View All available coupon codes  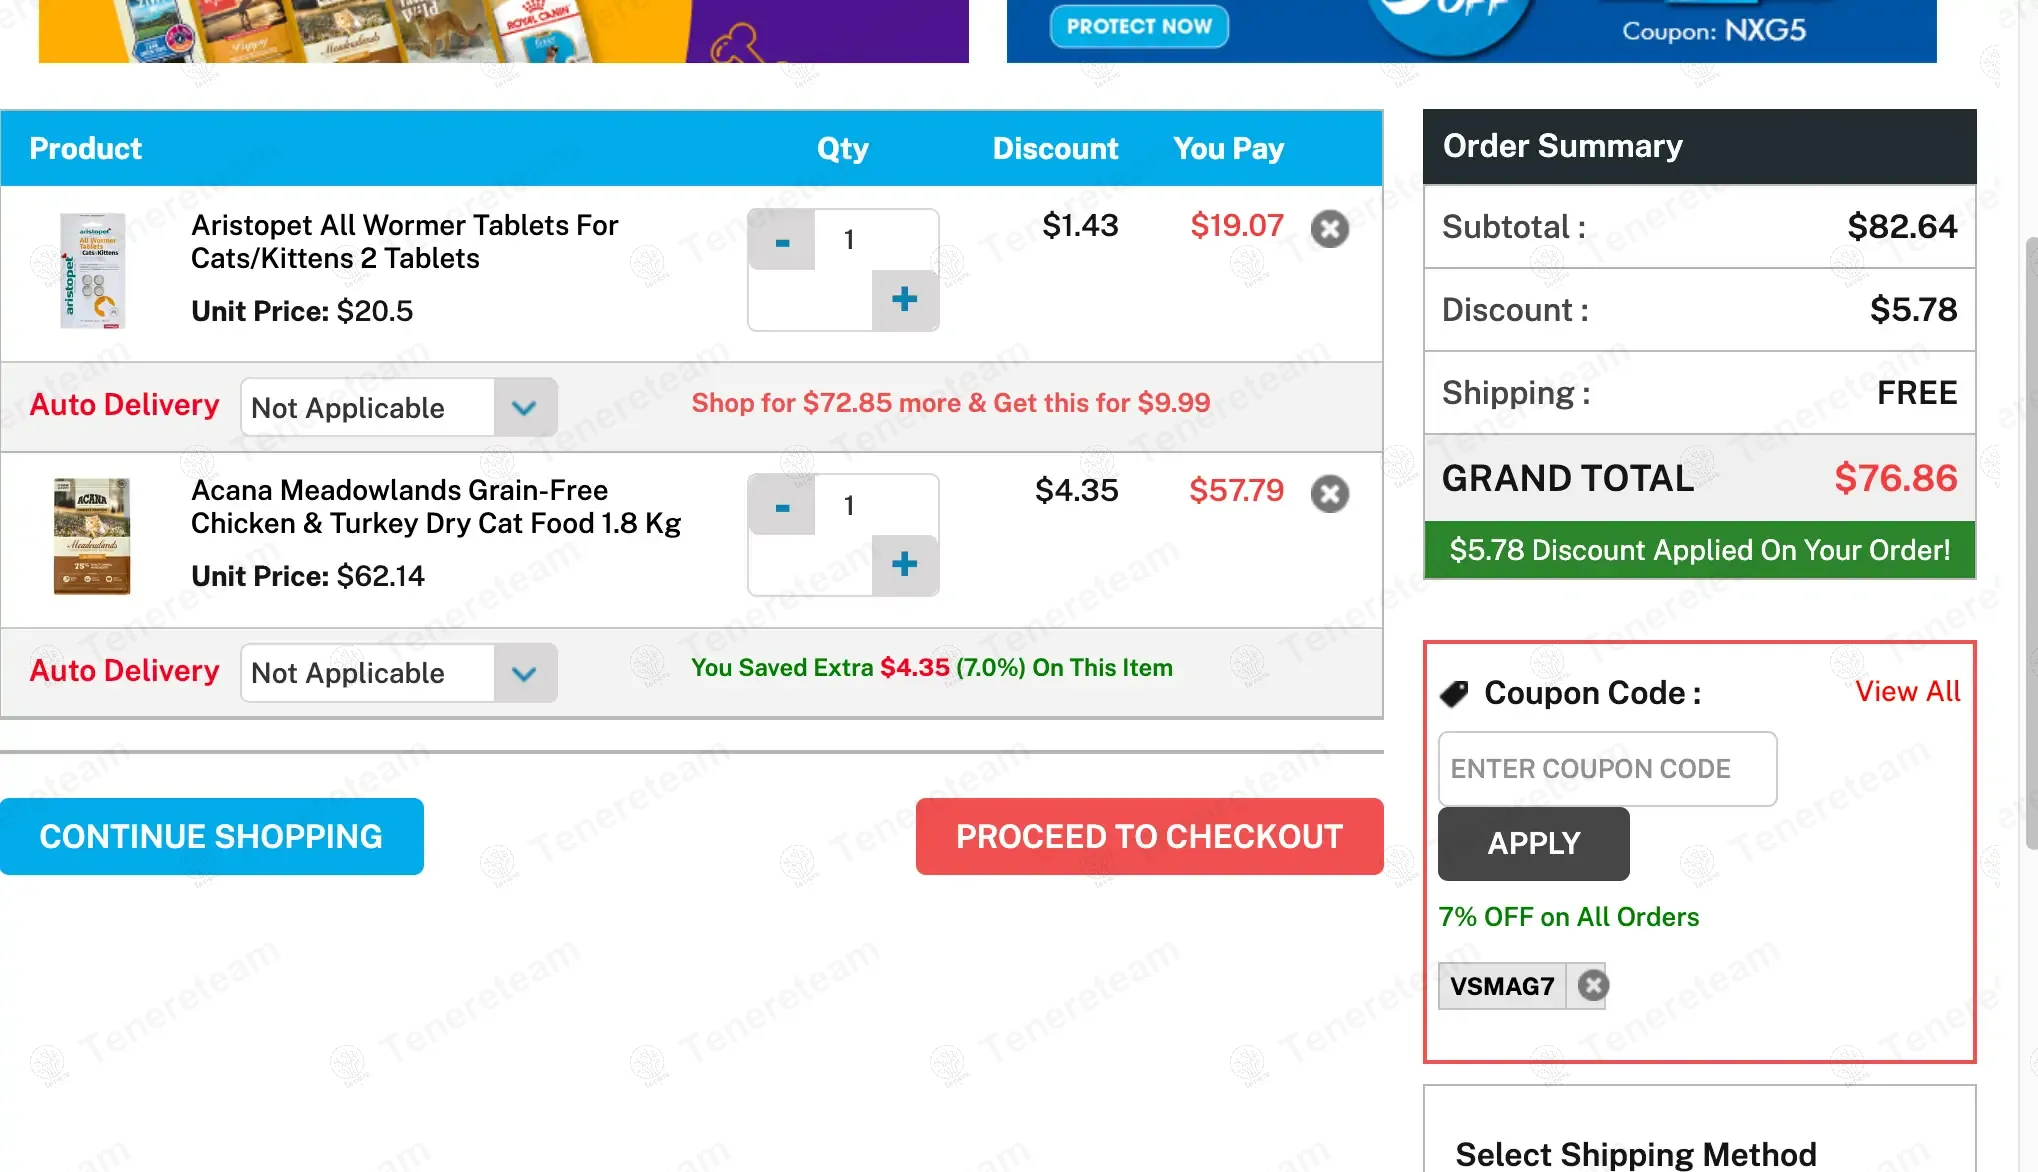[1907, 691]
